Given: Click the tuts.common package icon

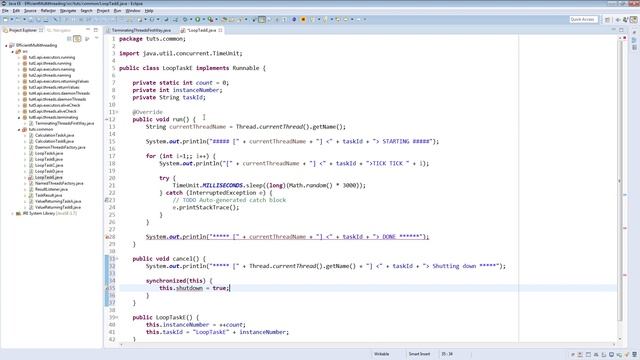Looking at the screenshot, I should (24, 129).
